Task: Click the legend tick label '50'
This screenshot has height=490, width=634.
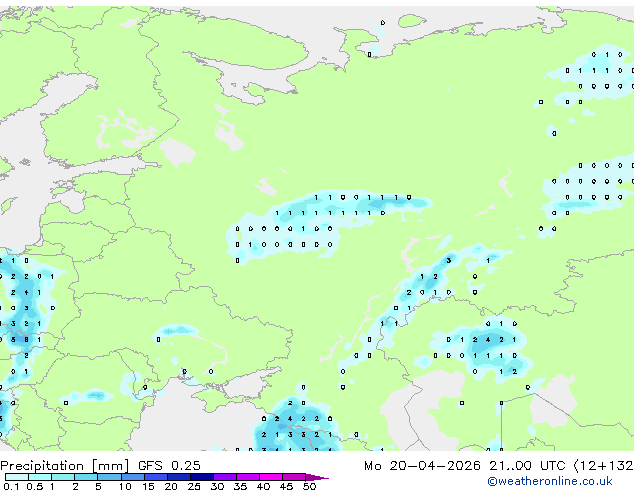Action: coord(310,486)
